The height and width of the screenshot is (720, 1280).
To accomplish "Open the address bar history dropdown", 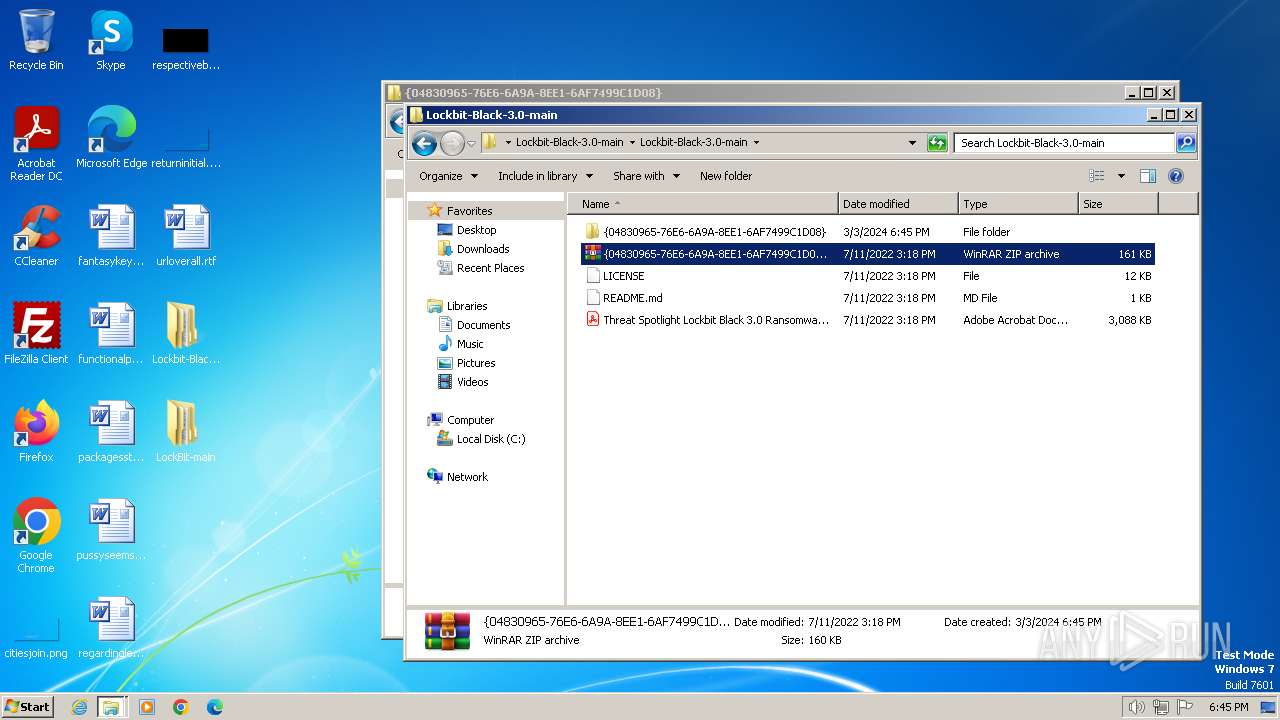I will (912, 143).
